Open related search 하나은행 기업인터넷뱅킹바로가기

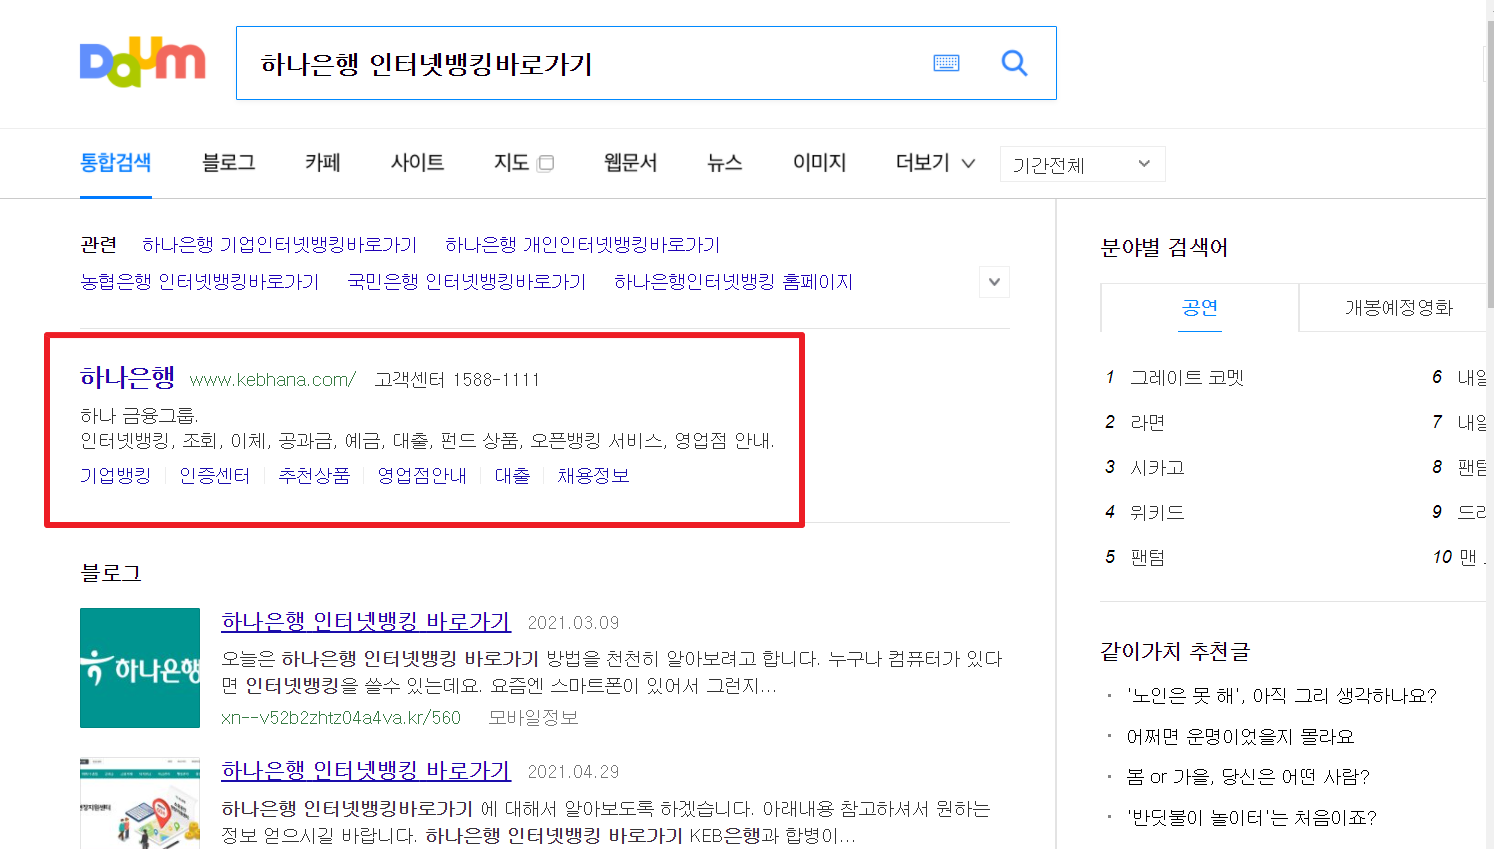tap(279, 245)
